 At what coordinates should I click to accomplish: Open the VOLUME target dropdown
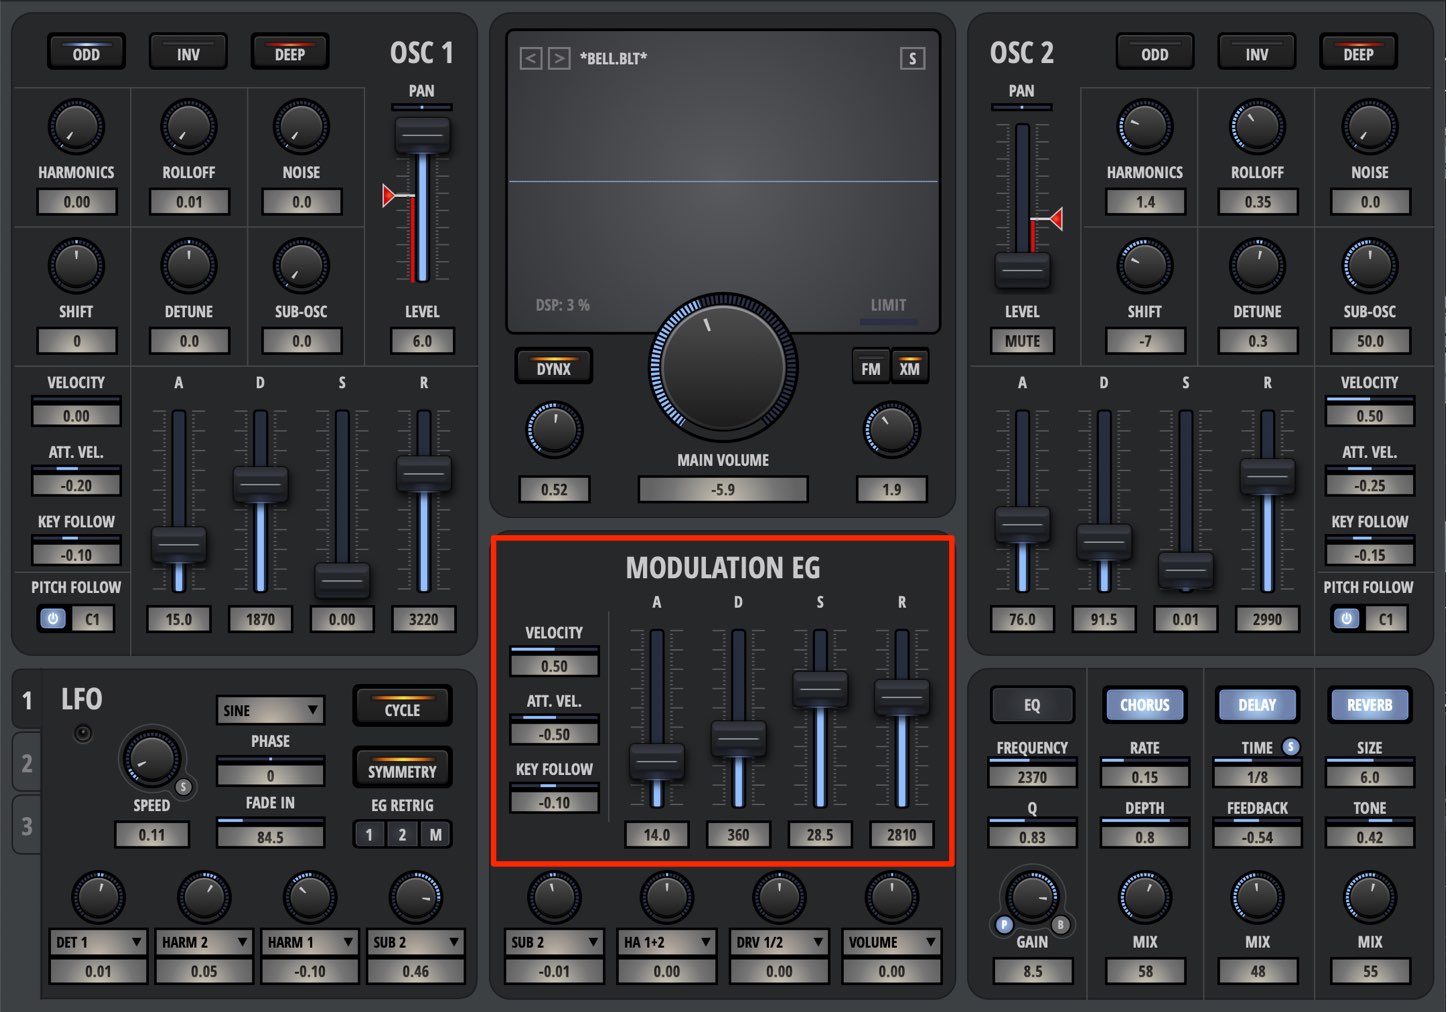[x=892, y=942]
